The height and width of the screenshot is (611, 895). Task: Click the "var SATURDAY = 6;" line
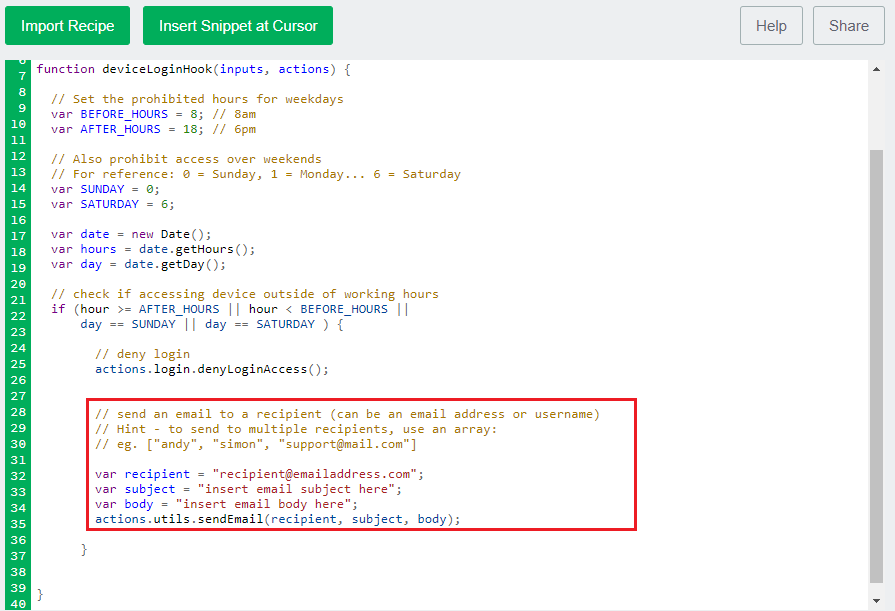pyautogui.click(x=112, y=204)
